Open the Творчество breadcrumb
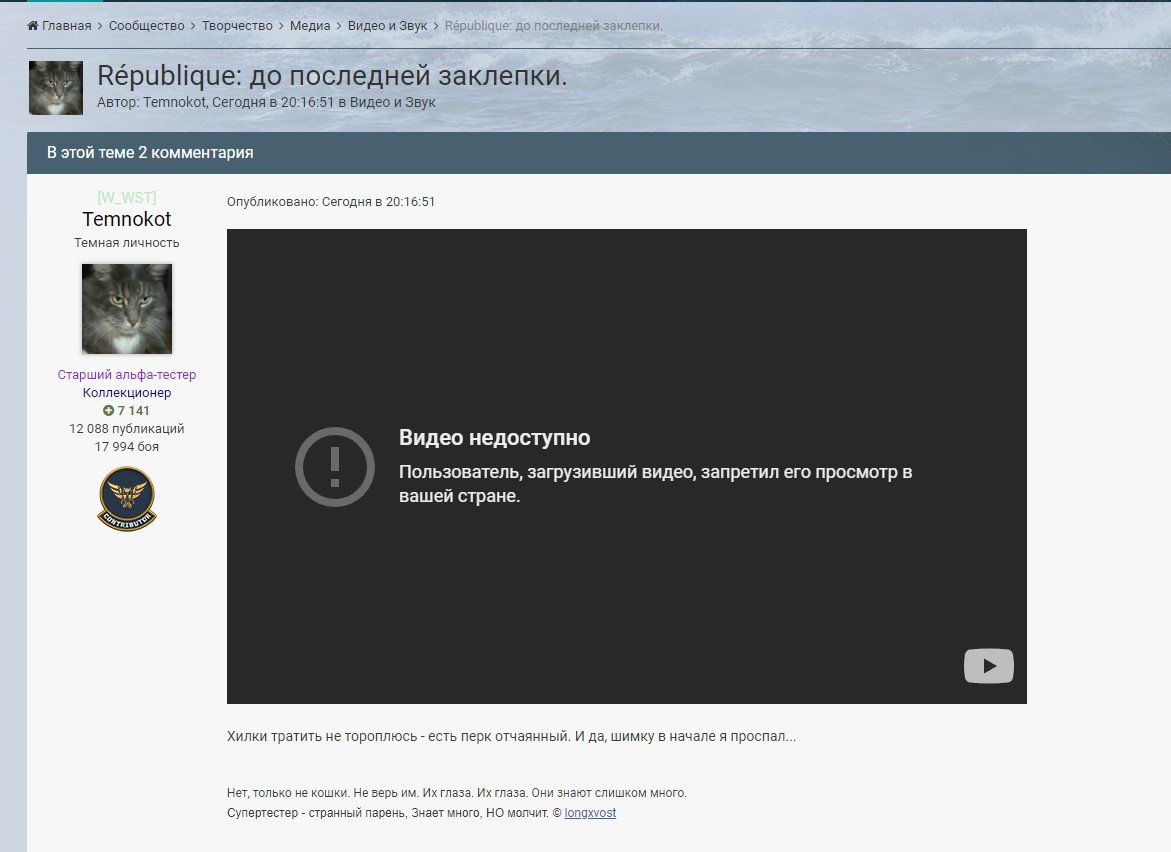The height and width of the screenshot is (852, 1171). [x=237, y=25]
